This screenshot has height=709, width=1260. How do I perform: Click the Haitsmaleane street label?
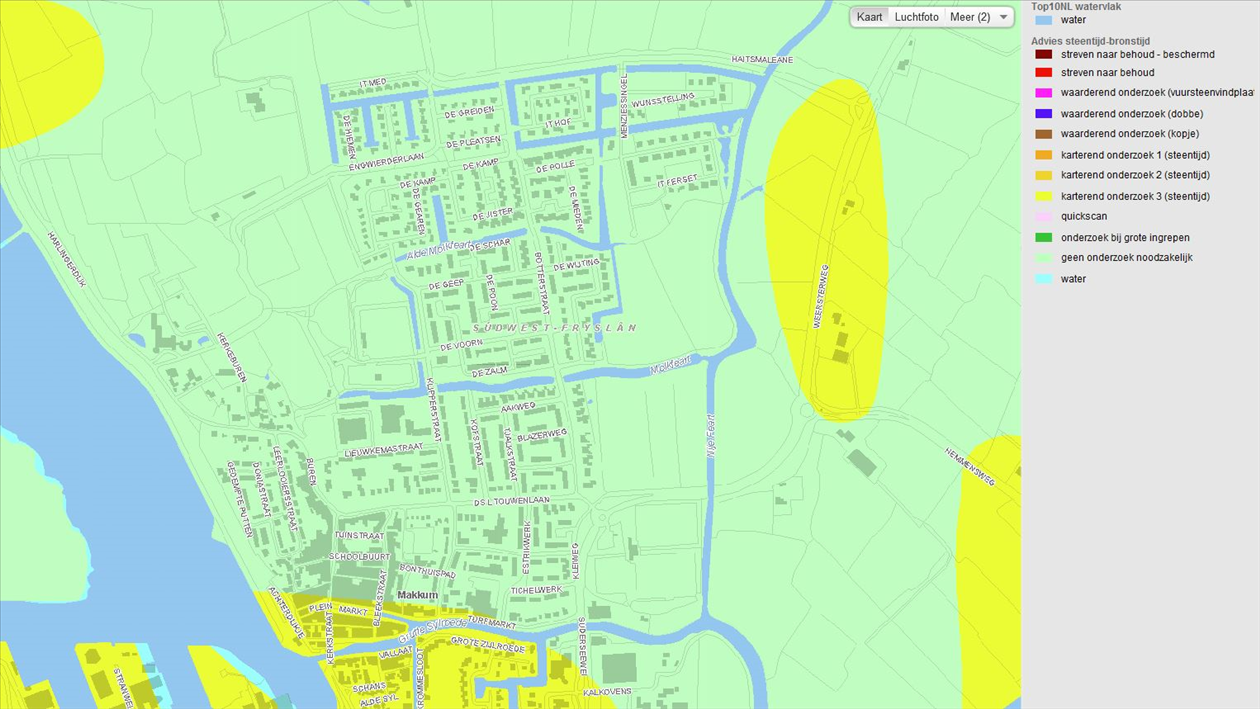tap(762, 60)
